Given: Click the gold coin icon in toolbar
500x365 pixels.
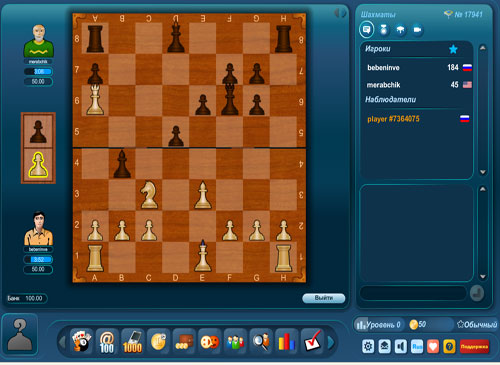Looking at the screenshot, I should click(158, 341).
